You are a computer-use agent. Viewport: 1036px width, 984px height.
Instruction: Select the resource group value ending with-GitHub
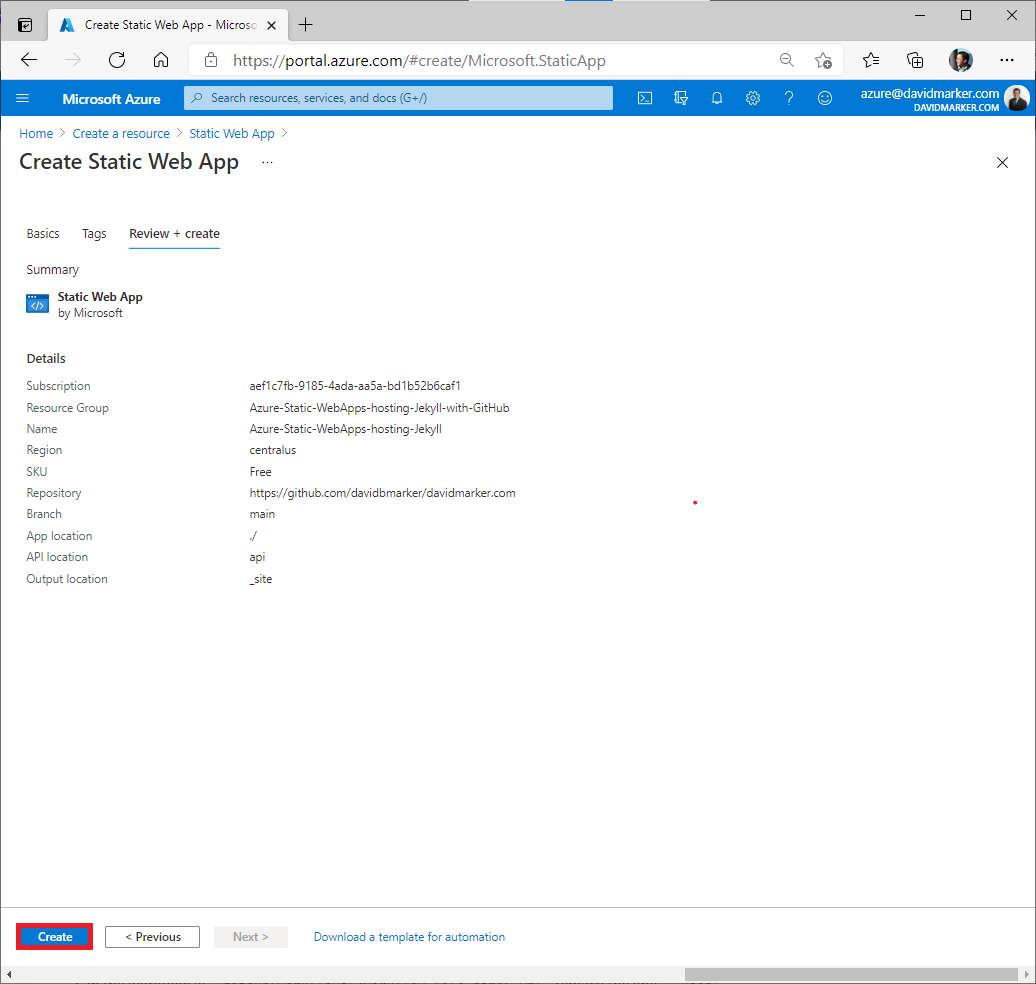379,408
